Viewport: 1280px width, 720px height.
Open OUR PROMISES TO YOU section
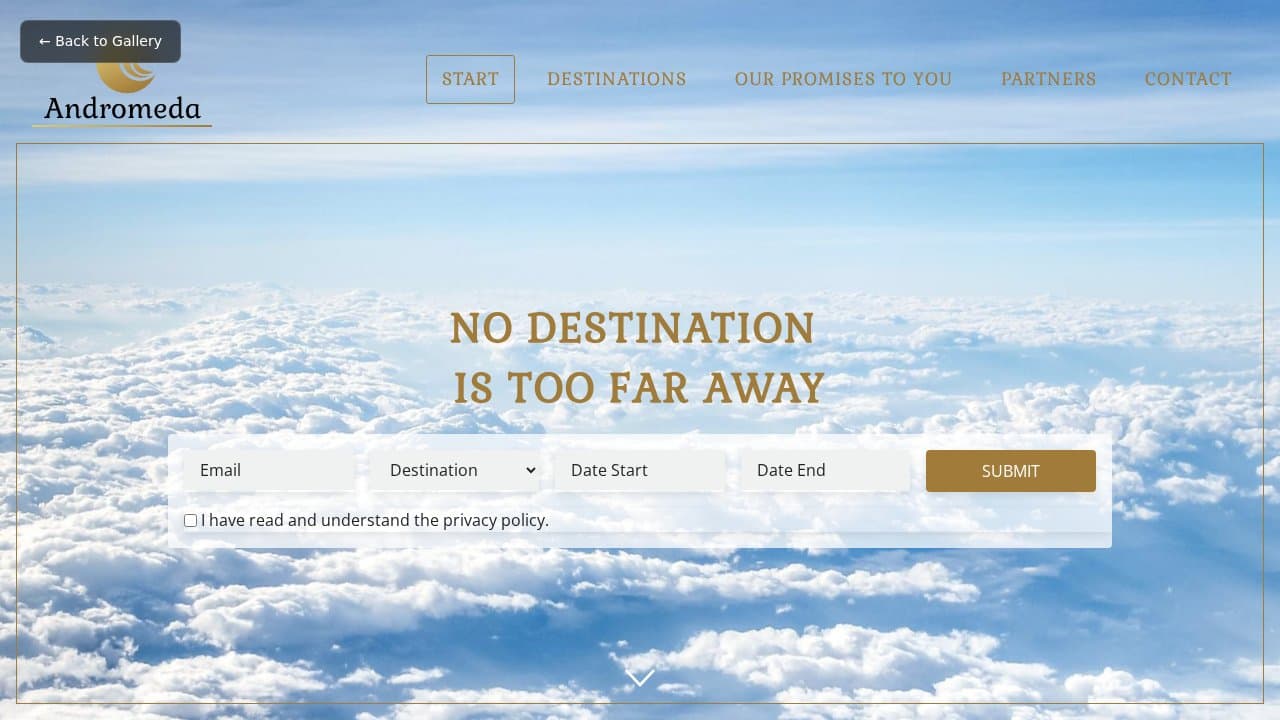843,79
